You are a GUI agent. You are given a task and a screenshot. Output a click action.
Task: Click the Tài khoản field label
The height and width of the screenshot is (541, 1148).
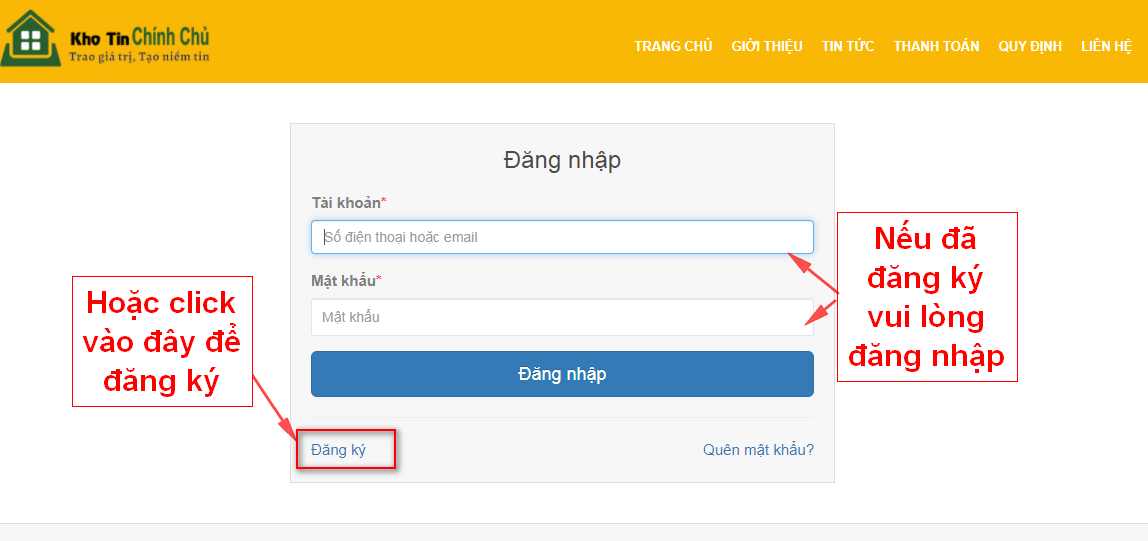(x=346, y=203)
